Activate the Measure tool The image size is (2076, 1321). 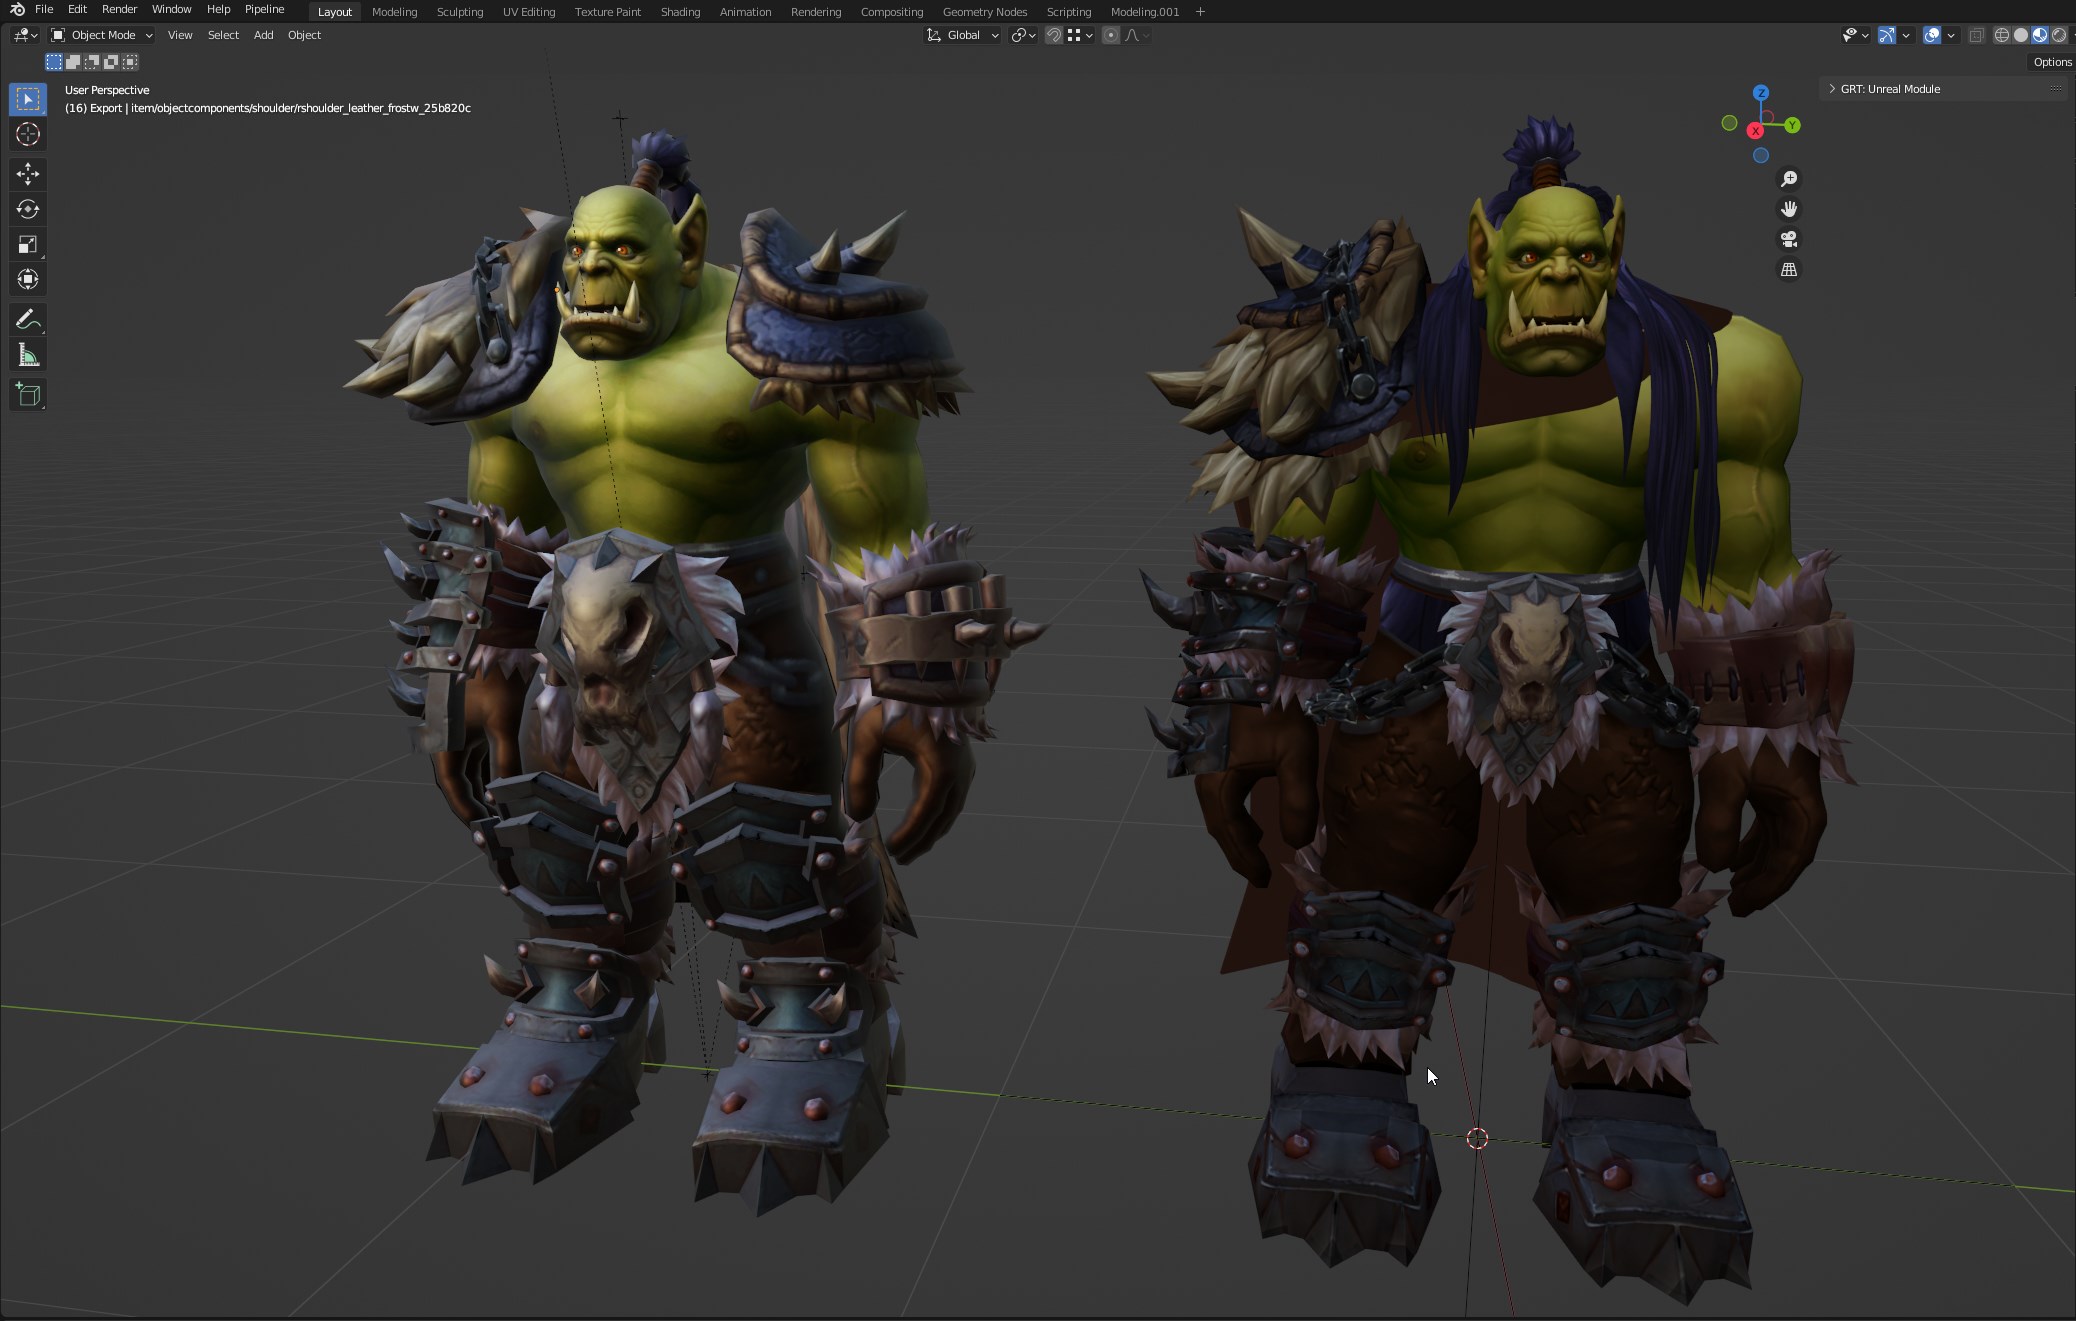tap(28, 356)
